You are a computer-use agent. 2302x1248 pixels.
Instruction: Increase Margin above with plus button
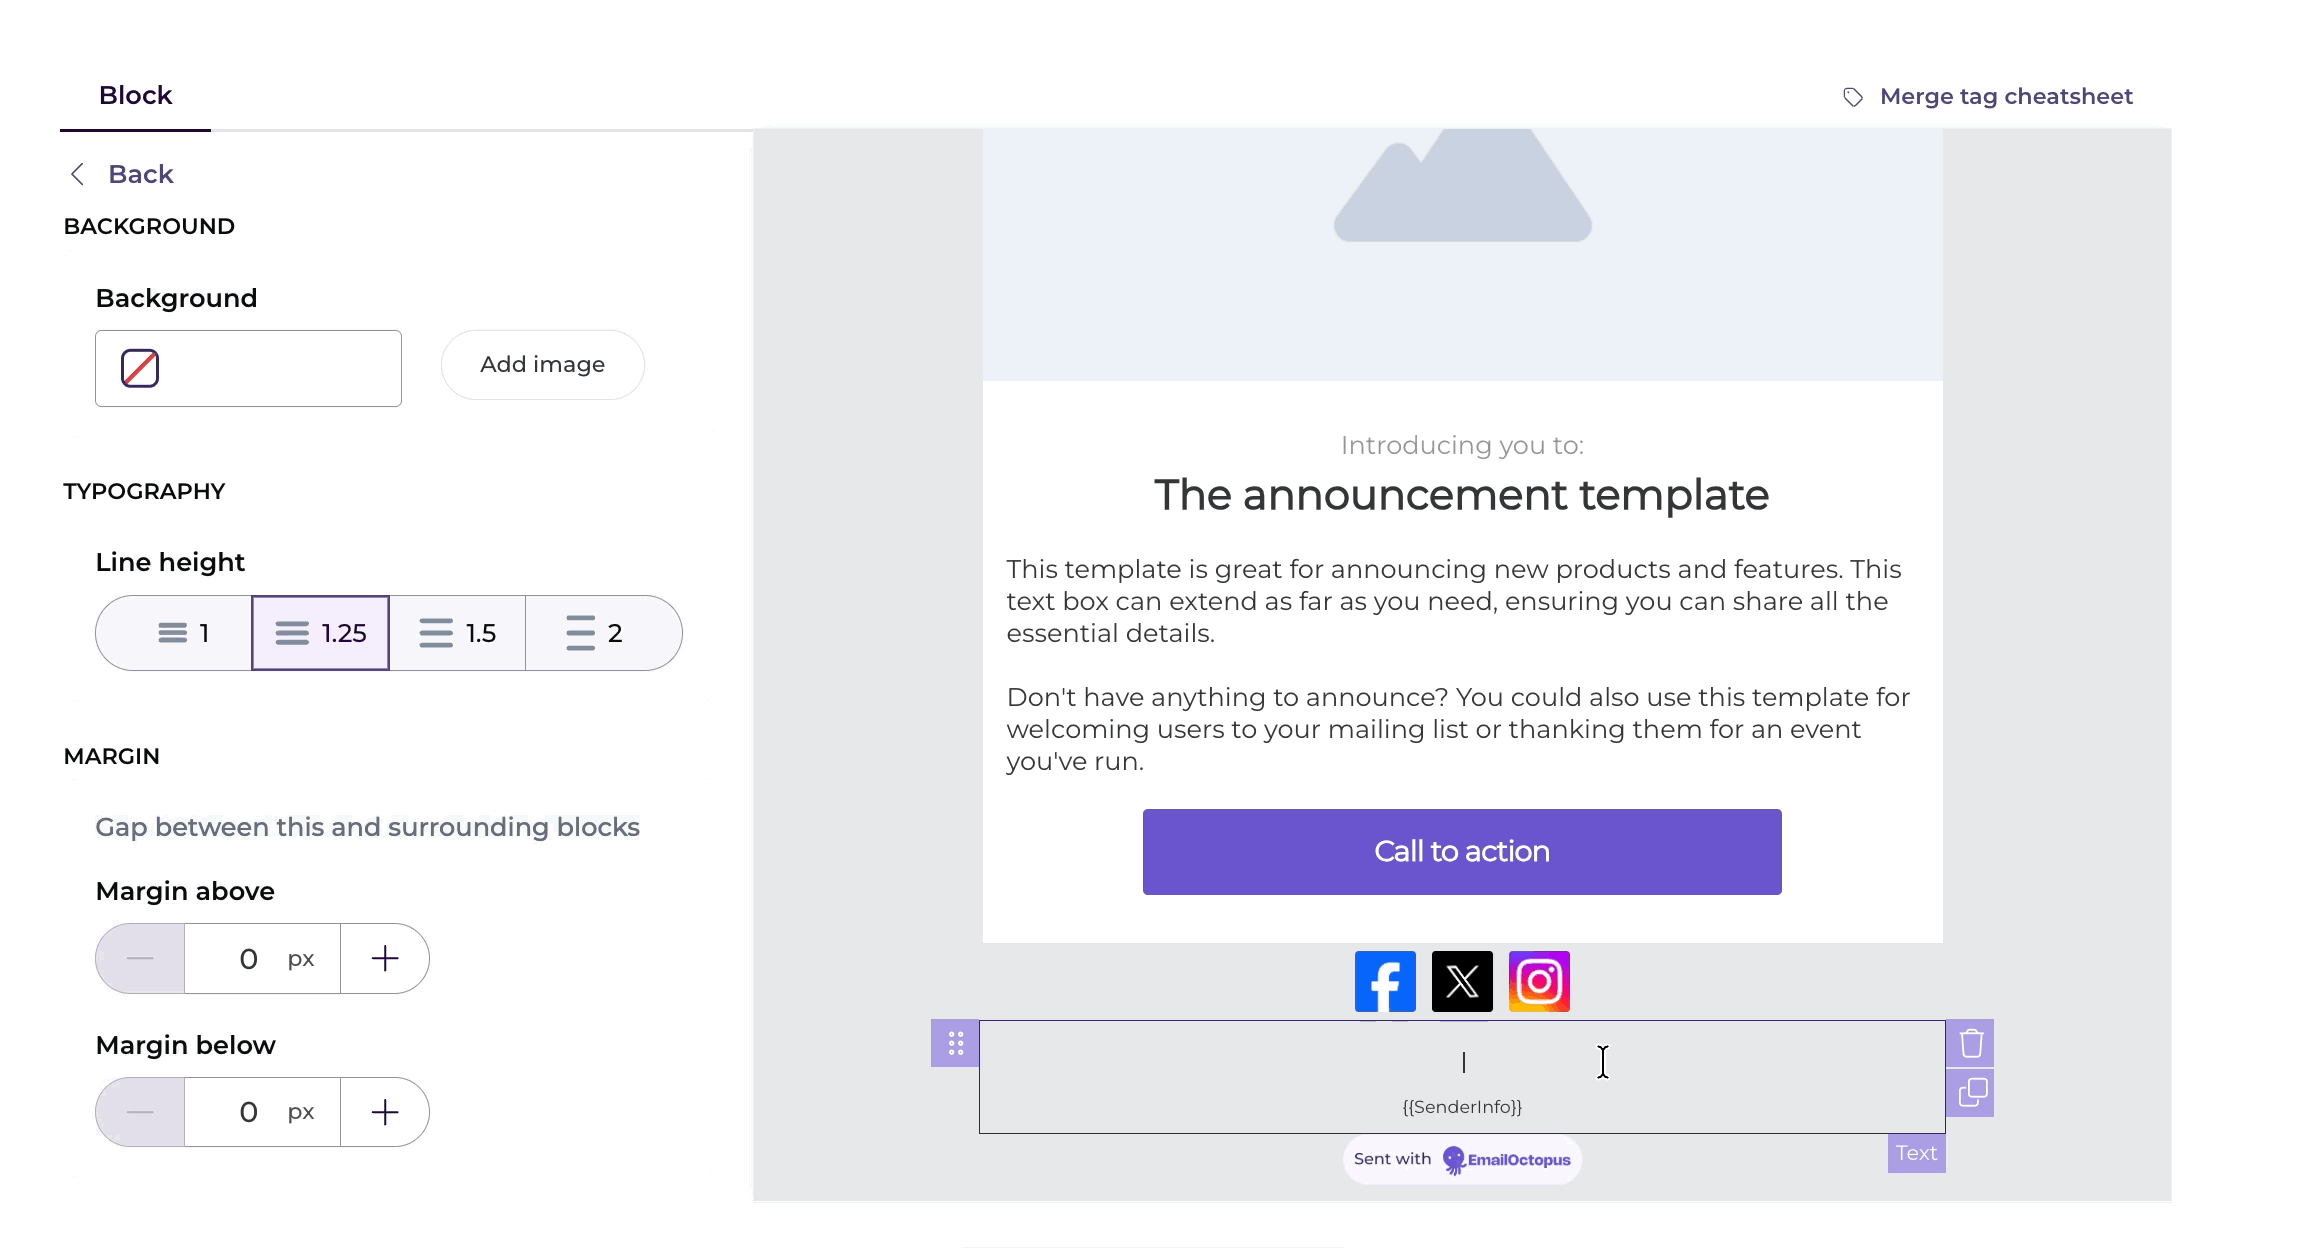pos(385,958)
